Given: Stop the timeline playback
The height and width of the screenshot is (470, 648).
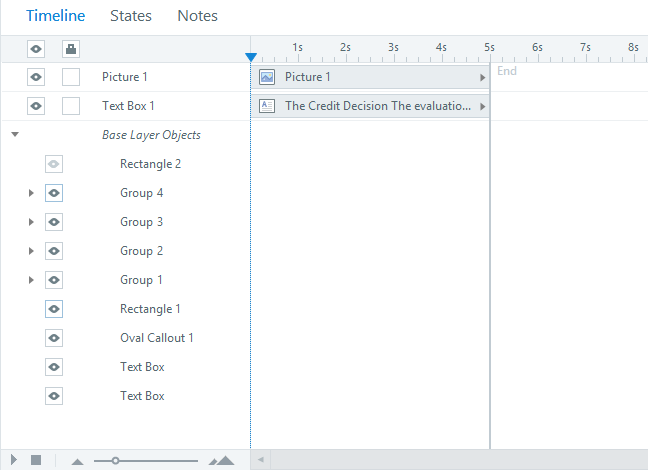Looking at the screenshot, I should pos(36,460).
